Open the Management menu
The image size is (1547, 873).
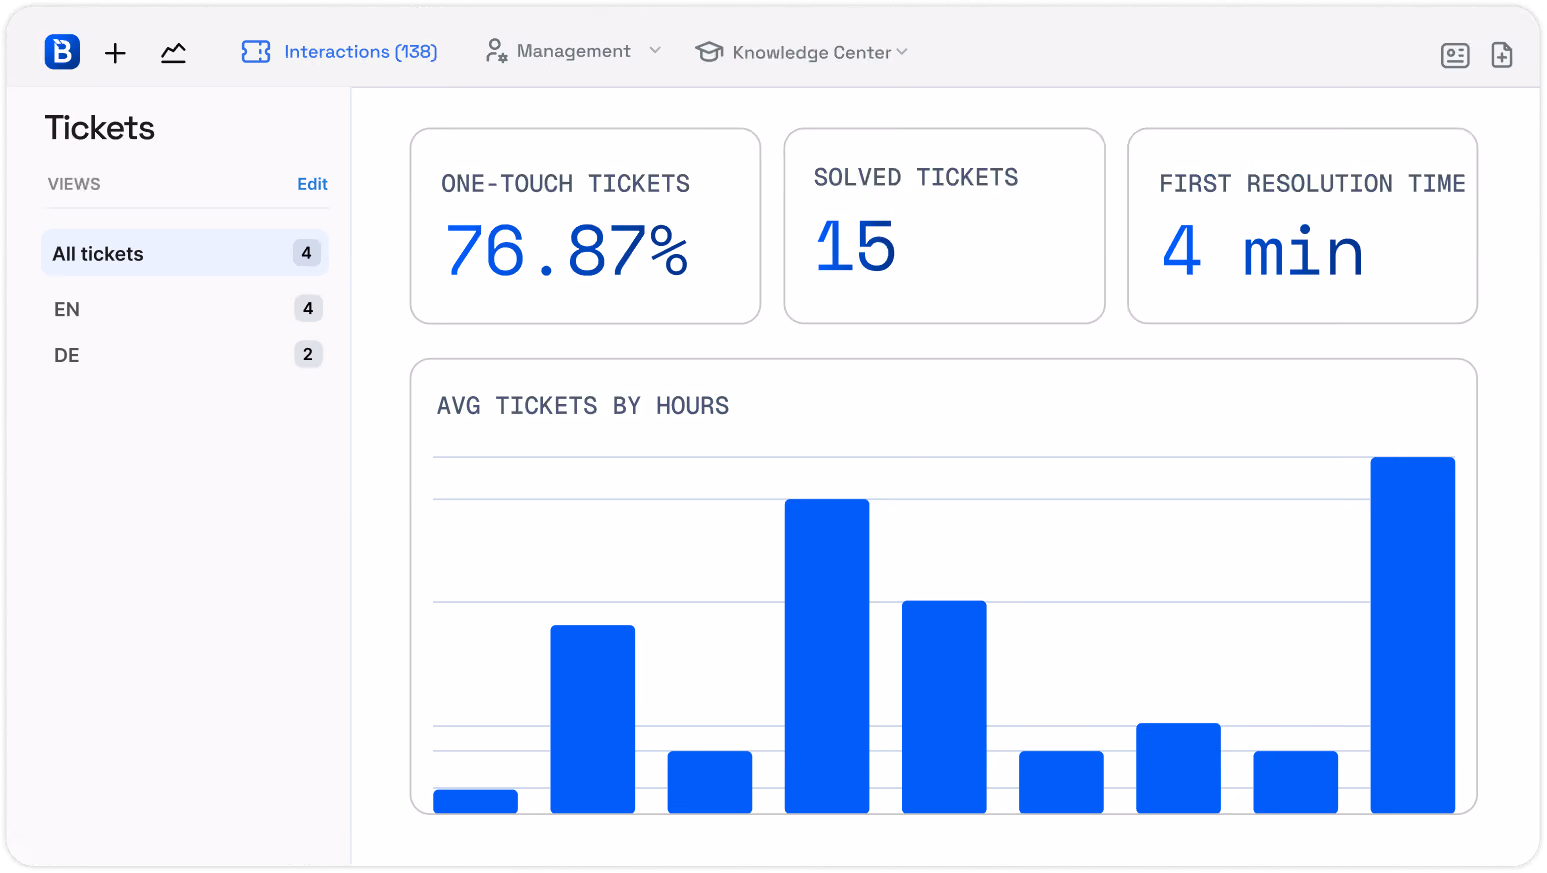click(x=573, y=51)
